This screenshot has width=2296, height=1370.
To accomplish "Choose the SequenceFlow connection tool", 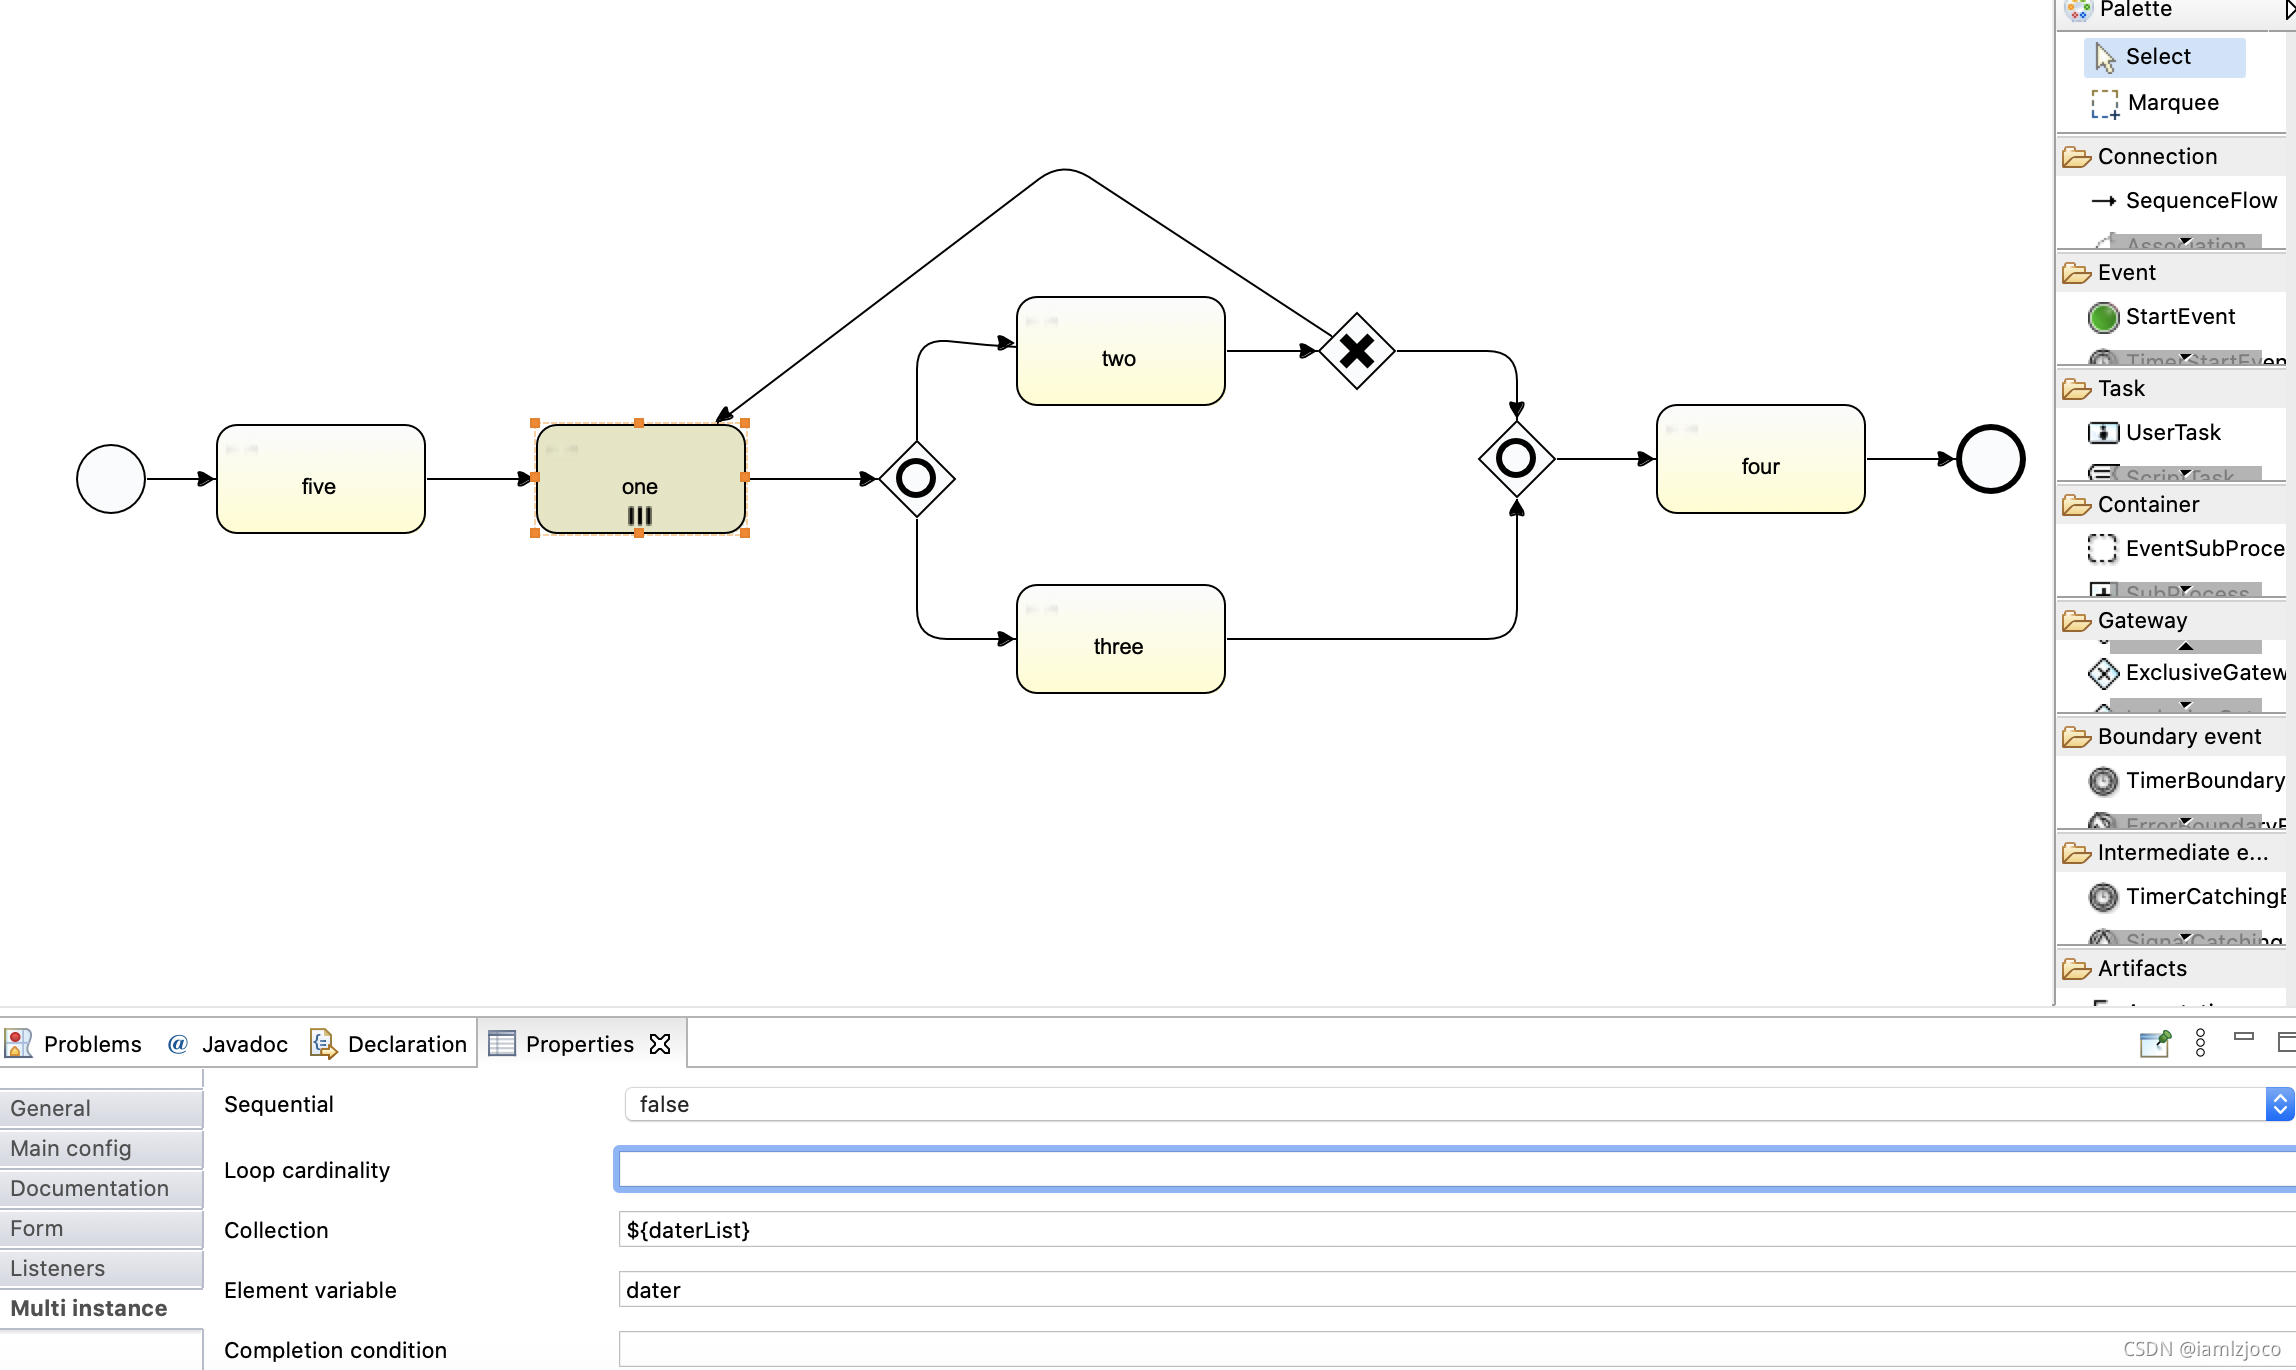I will 2199,201.
